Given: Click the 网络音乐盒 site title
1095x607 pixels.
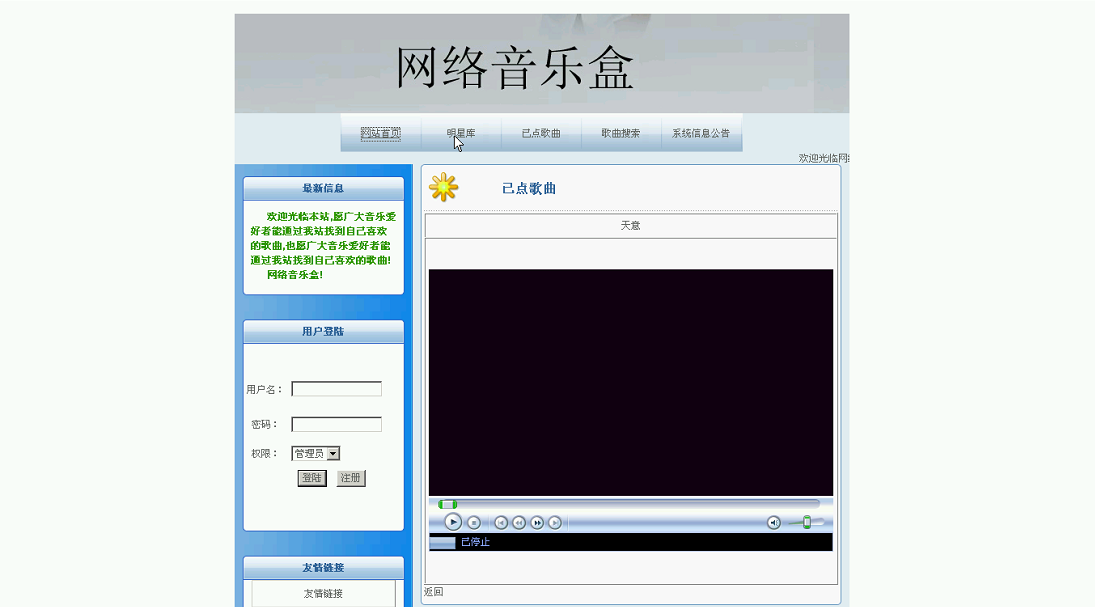Looking at the screenshot, I should tap(515, 68).
